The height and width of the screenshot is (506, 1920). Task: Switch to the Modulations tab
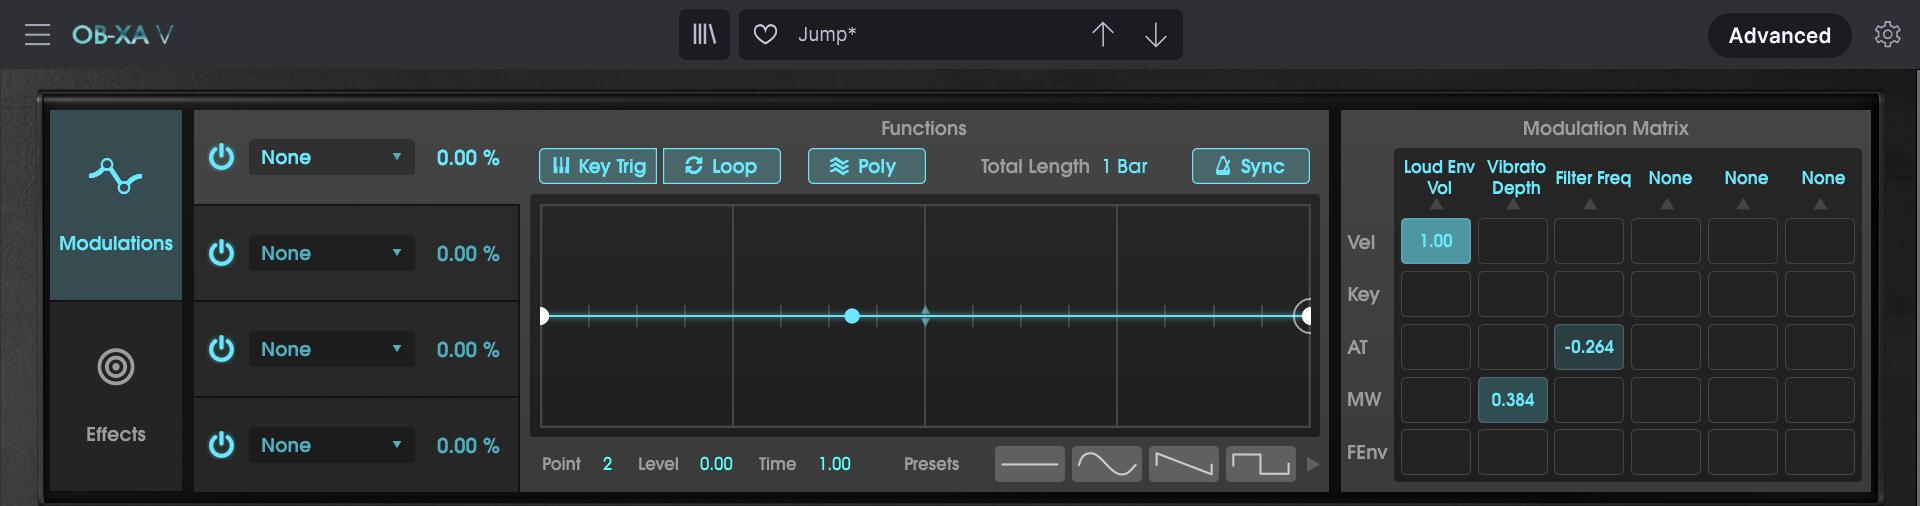[116, 205]
